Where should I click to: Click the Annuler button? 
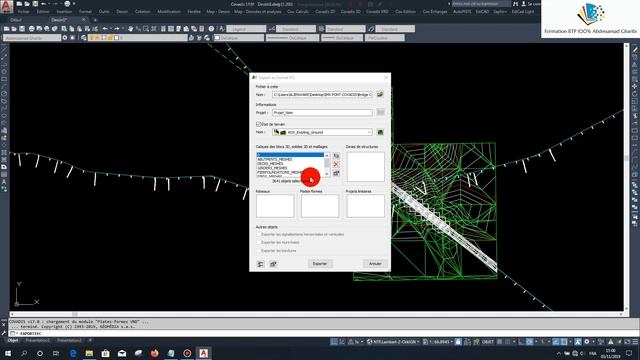[375, 264]
